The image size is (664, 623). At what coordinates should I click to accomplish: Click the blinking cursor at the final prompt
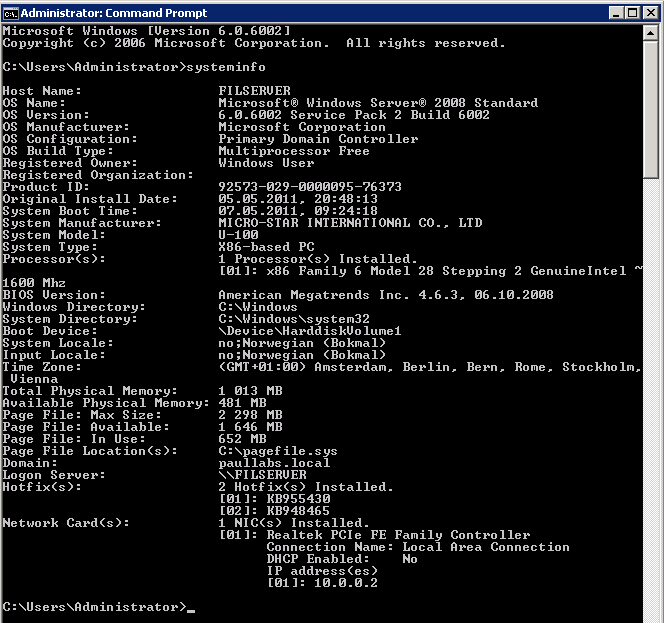click(x=191, y=610)
